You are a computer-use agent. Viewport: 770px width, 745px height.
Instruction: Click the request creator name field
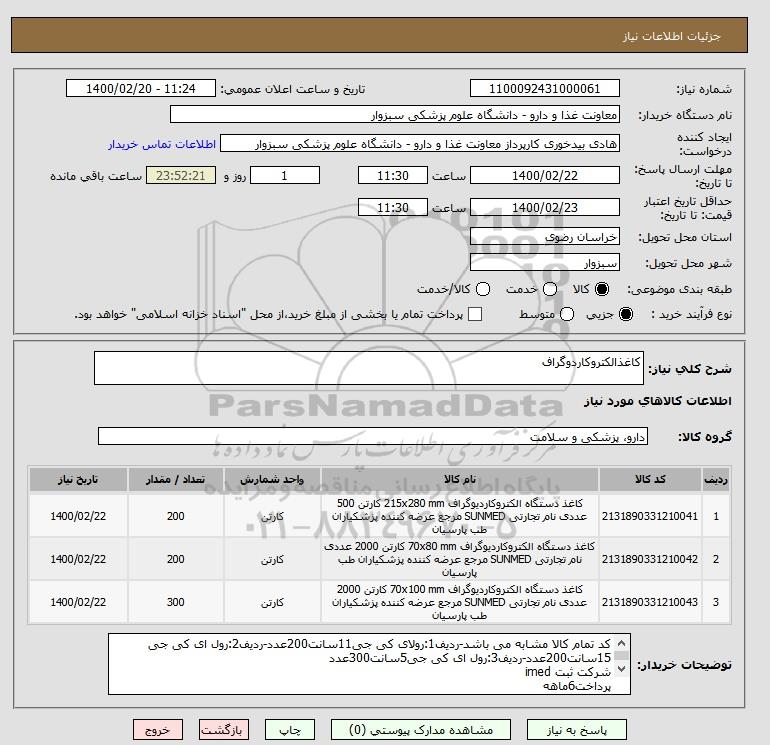click(420, 144)
